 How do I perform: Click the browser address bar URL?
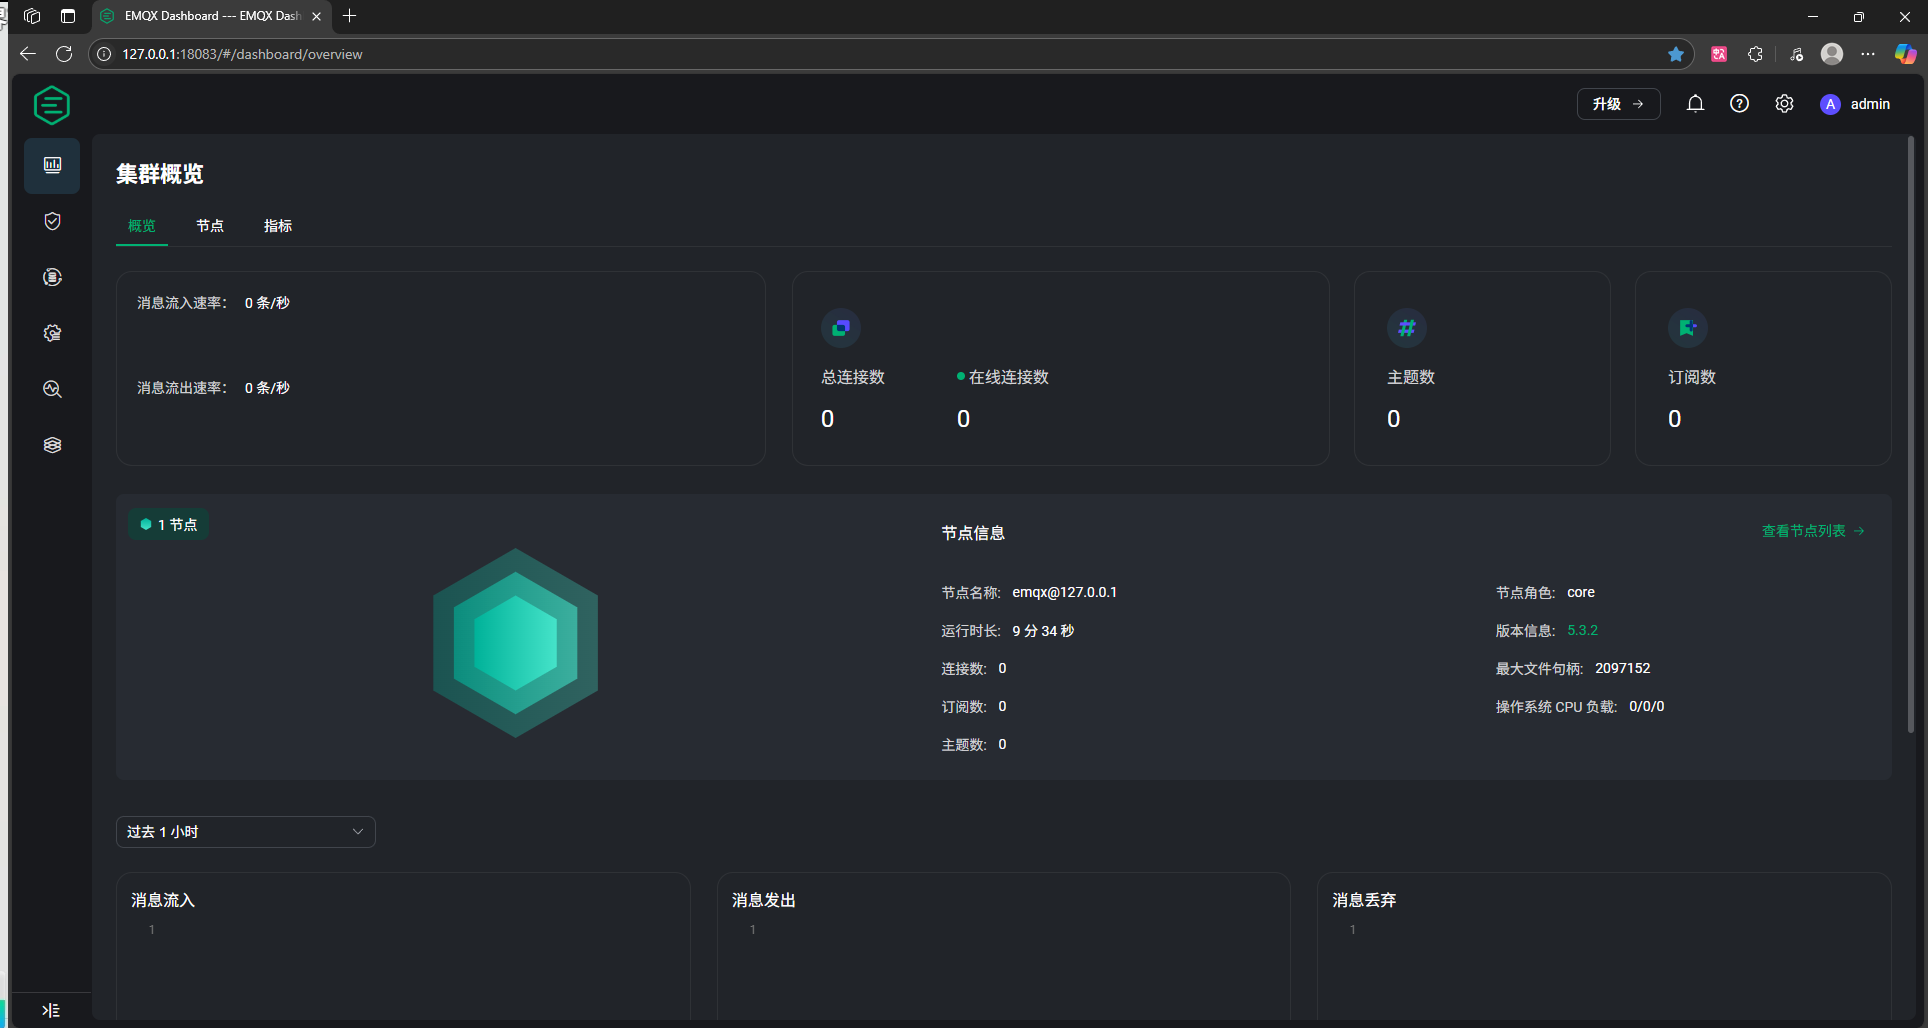point(242,54)
